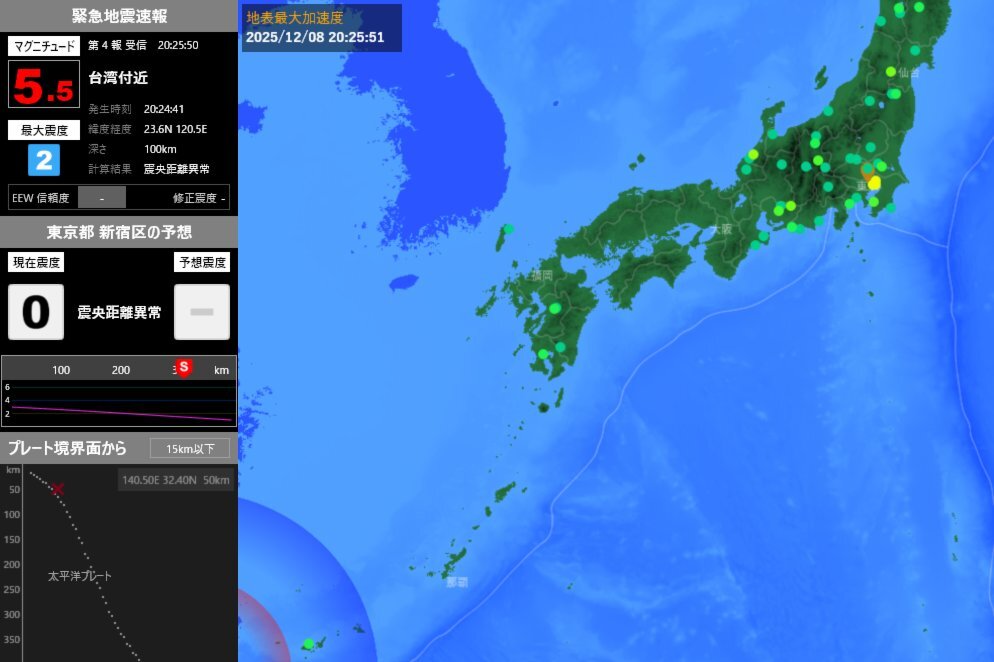Screen dimensions: 994x662
Task: Toggle the EEW 信頼度 indicator
Action: pyautogui.click(x=100, y=197)
